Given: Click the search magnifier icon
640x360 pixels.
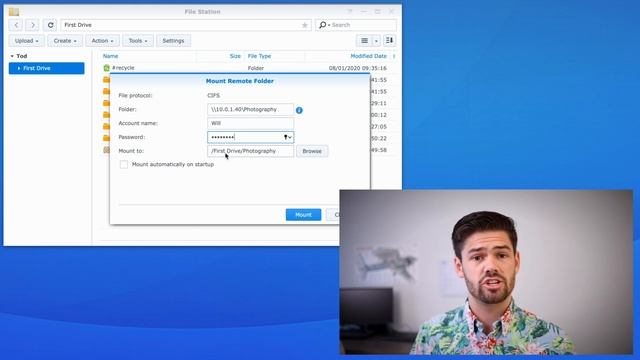Looking at the screenshot, I should (322, 25).
